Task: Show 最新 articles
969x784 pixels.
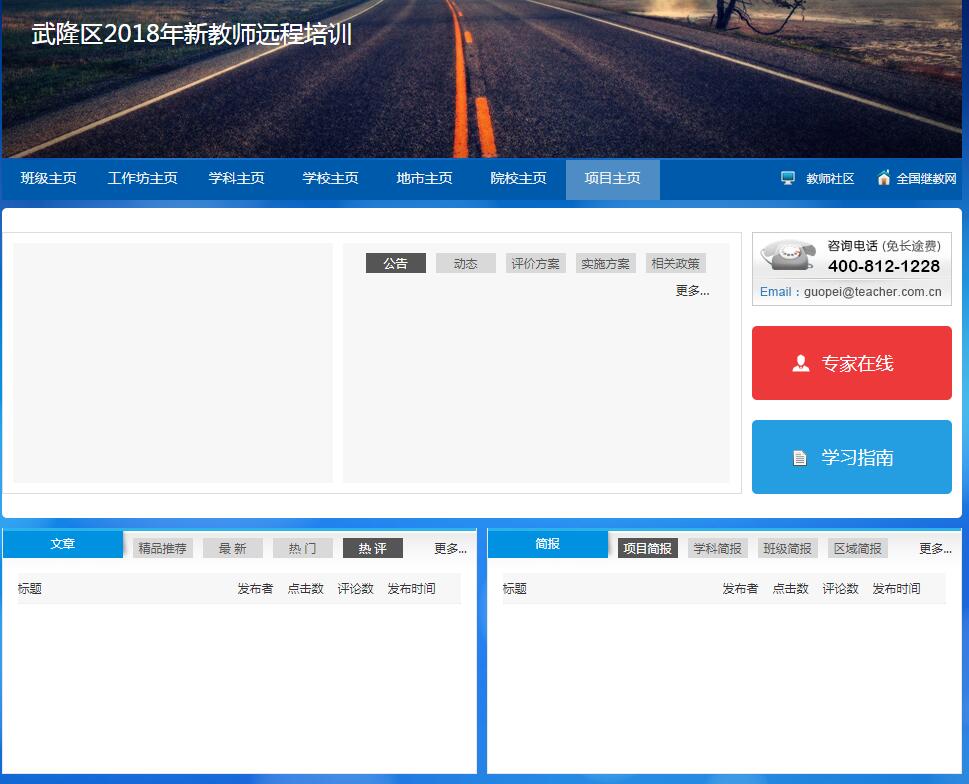Action: coord(232,548)
